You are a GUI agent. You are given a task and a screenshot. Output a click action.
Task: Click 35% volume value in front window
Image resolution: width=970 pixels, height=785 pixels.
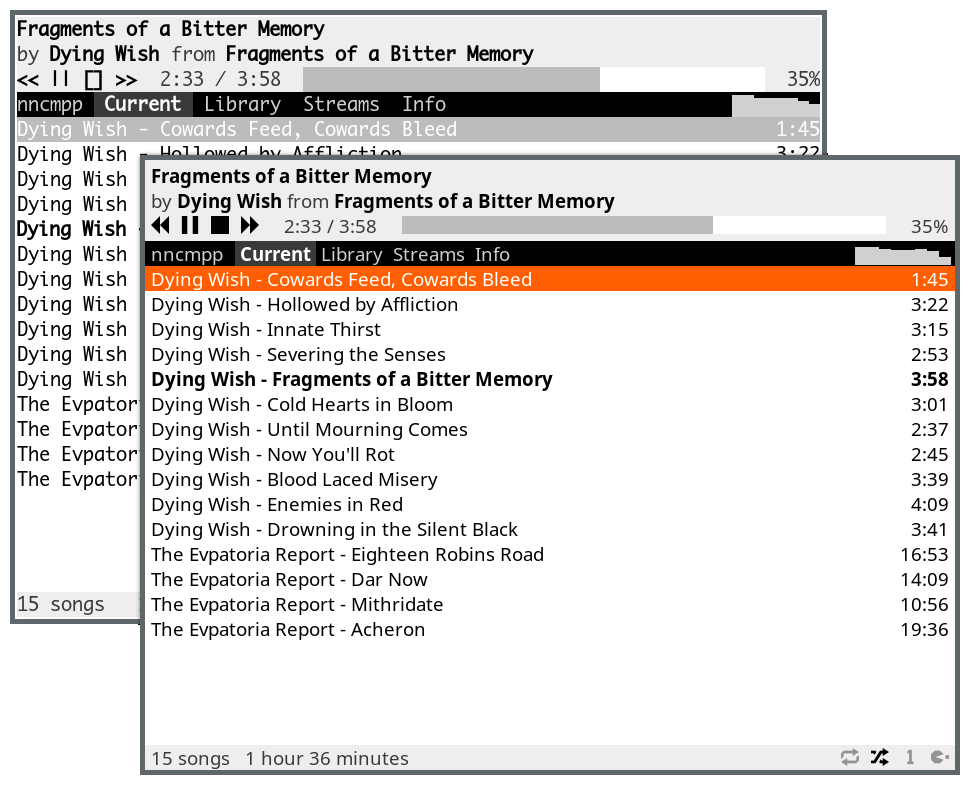[x=929, y=226]
